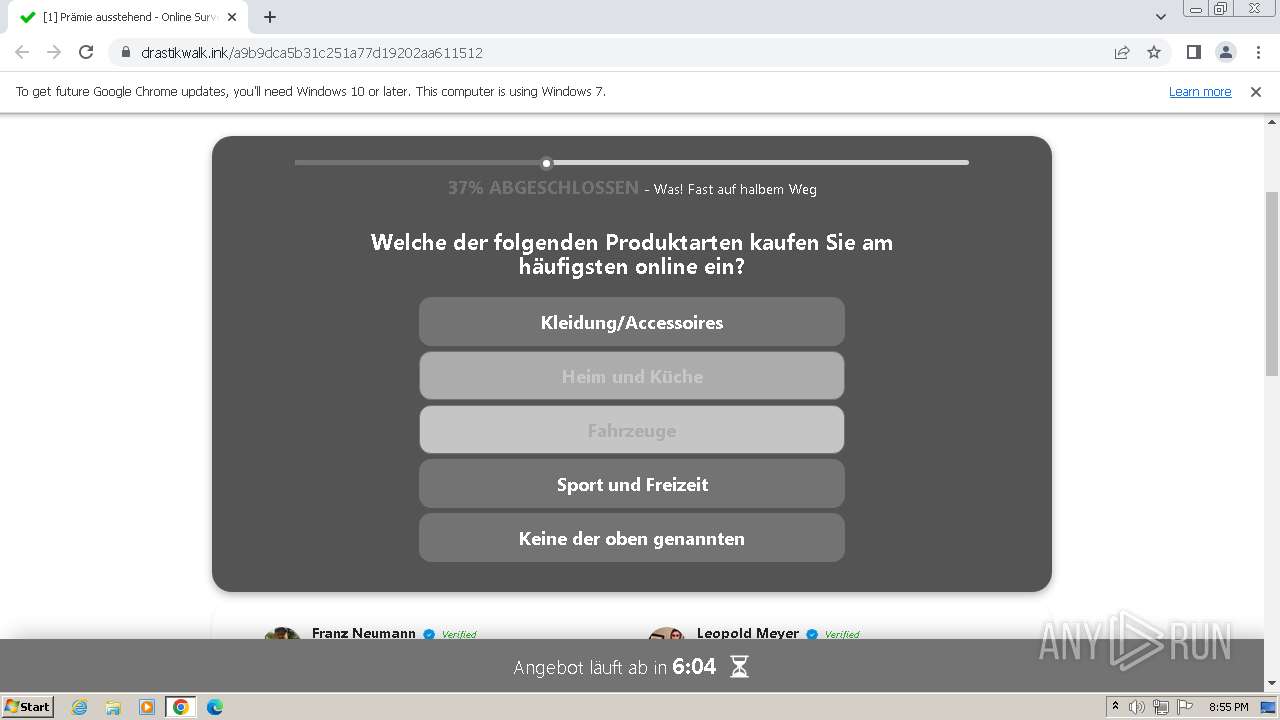Open the volume control in tray
The width and height of the screenshot is (1280, 720).
tap(1137, 707)
